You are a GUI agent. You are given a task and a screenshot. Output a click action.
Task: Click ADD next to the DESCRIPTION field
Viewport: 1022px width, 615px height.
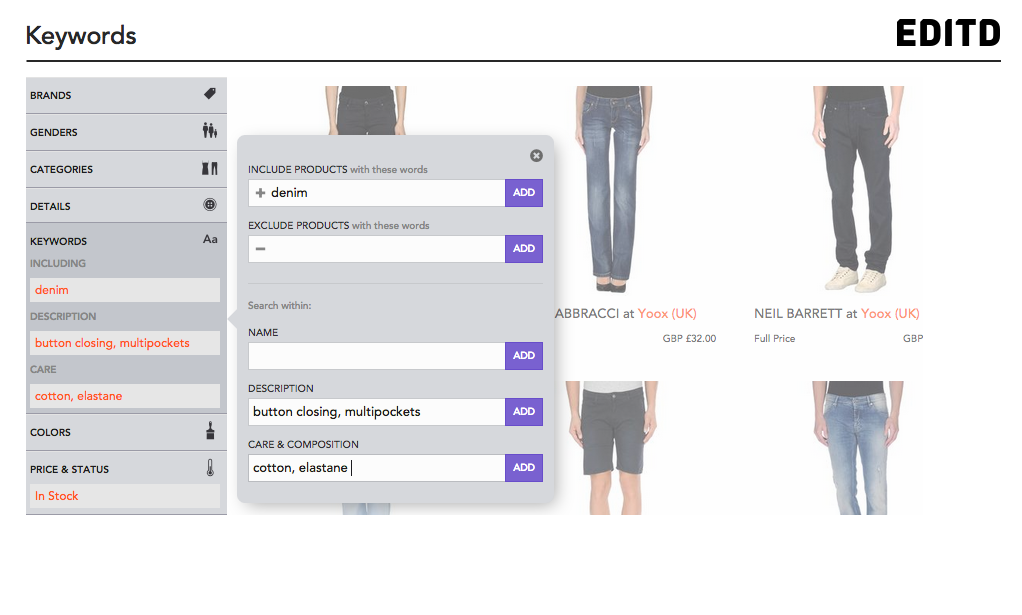click(524, 412)
